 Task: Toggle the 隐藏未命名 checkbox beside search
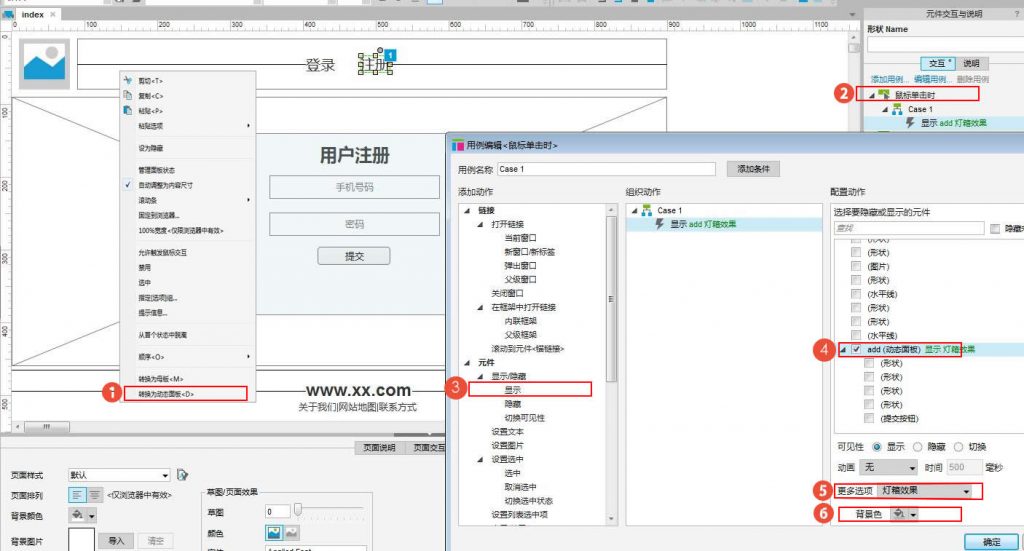pos(995,228)
